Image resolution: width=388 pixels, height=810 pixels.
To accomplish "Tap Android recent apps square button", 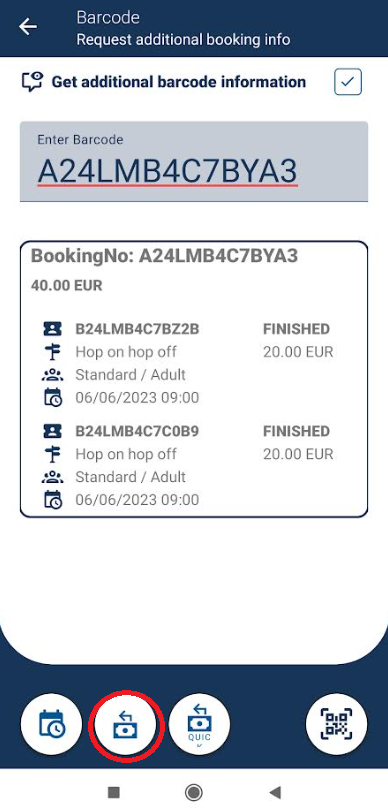I will [114, 792].
